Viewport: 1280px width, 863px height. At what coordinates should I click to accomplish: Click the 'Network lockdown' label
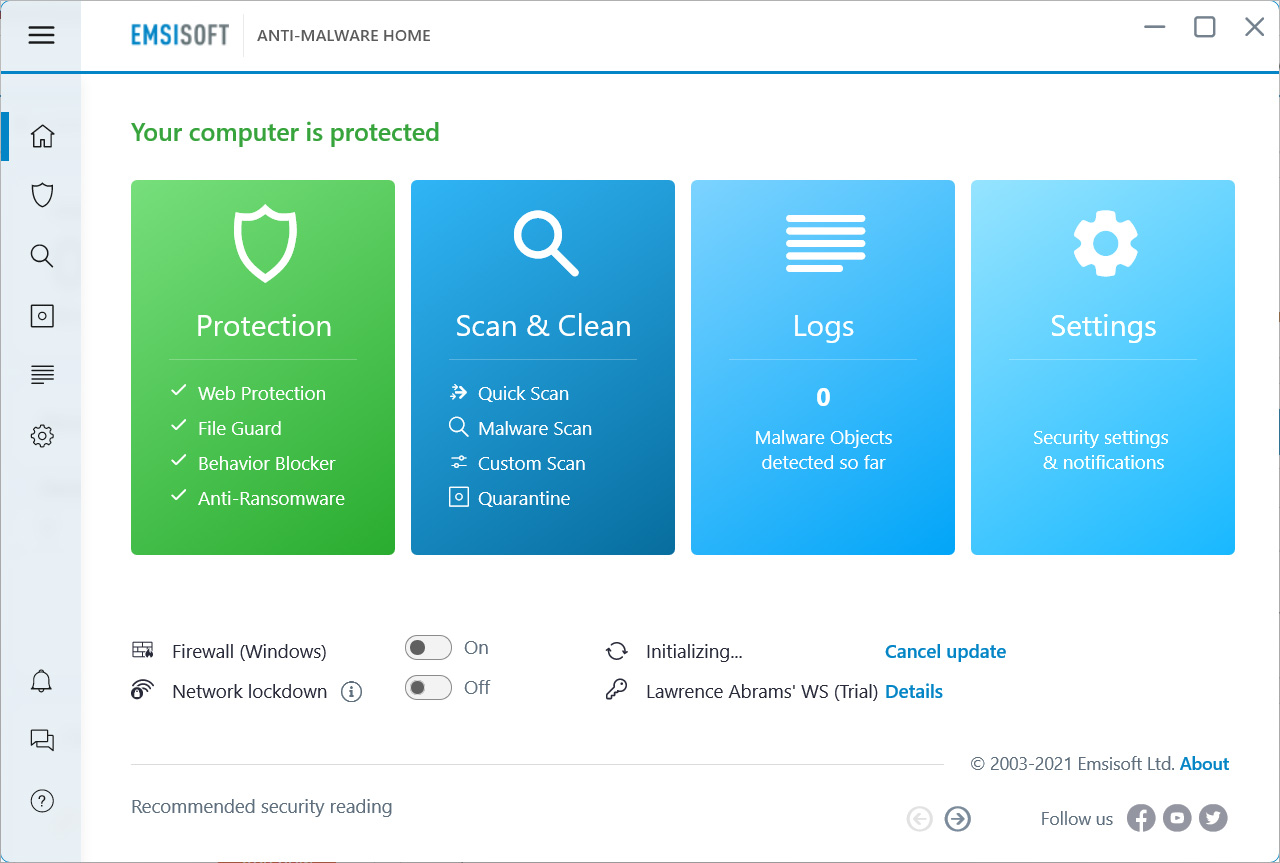pyautogui.click(x=250, y=691)
